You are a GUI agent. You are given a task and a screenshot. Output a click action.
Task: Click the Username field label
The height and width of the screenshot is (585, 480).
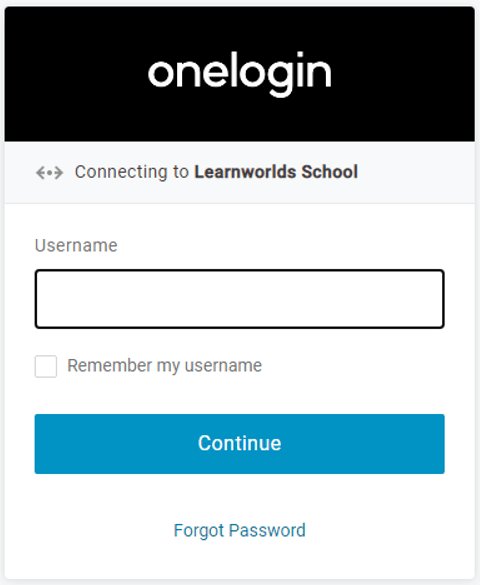click(x=76, y=245)
